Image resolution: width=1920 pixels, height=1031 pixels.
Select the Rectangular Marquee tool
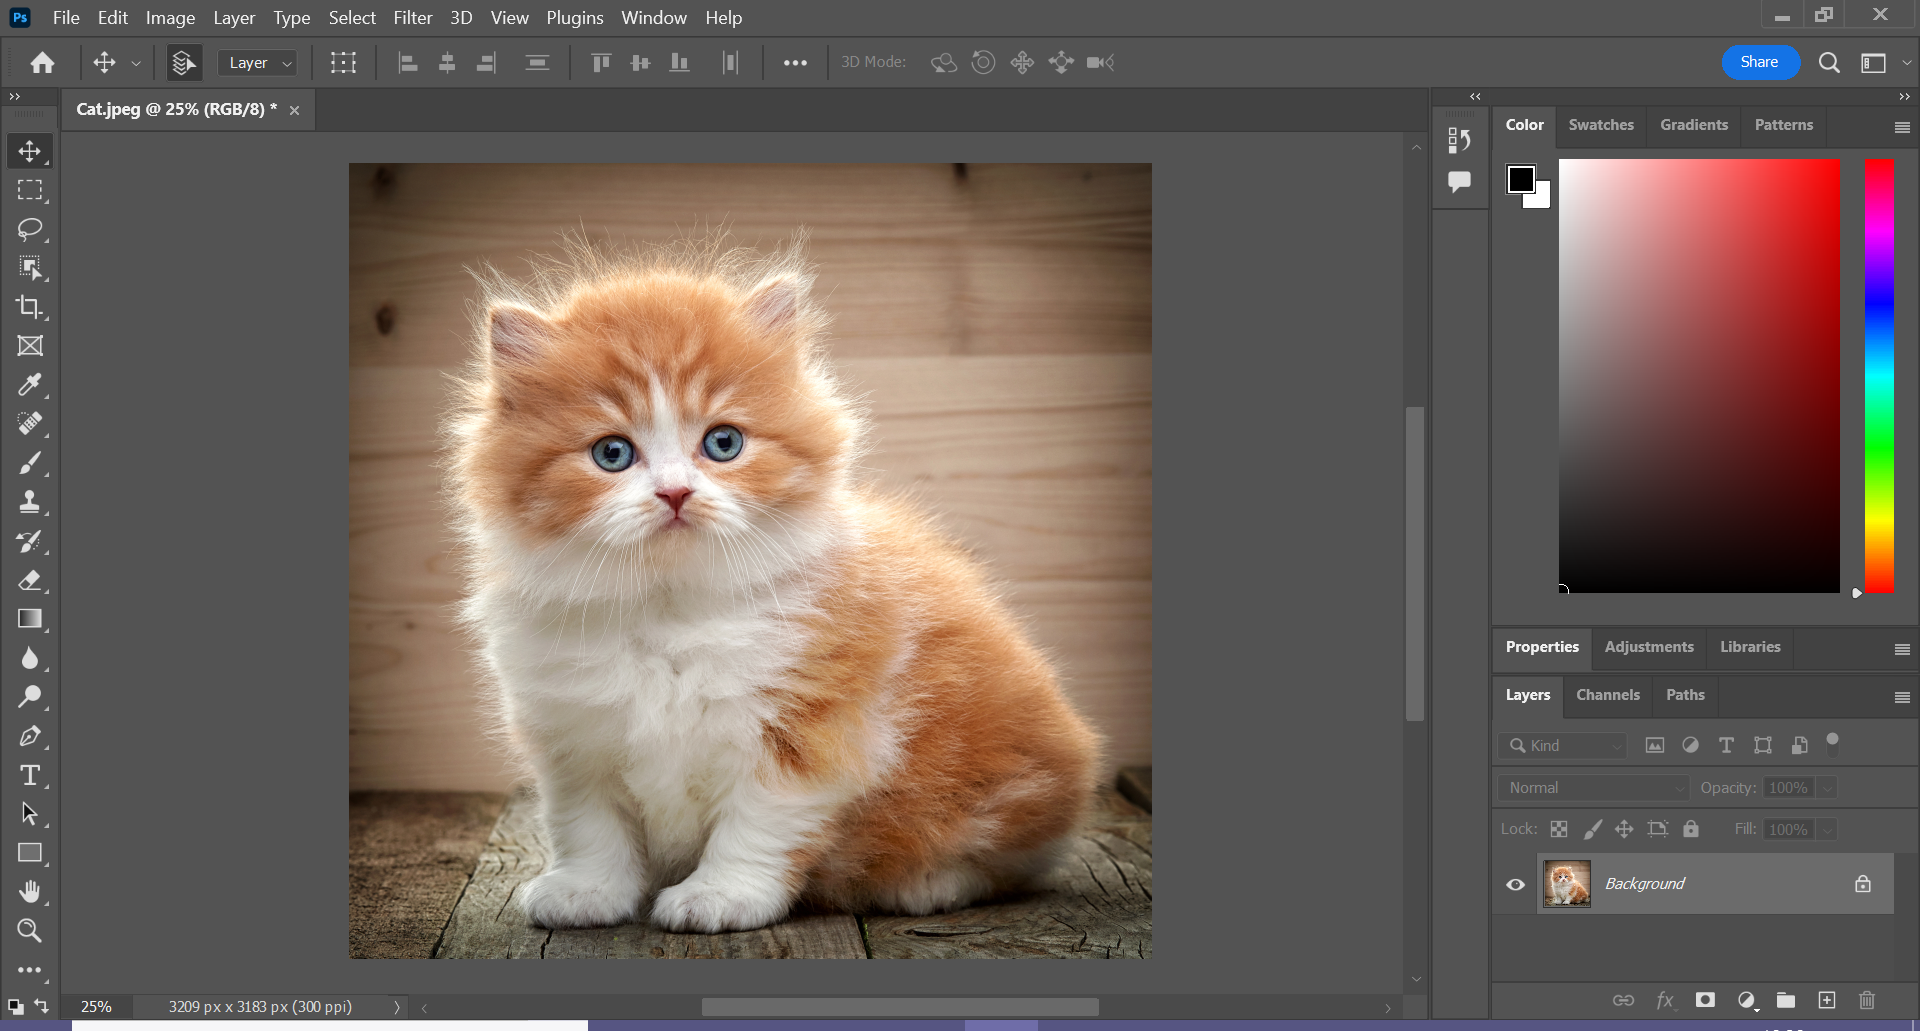coord(30,190)
